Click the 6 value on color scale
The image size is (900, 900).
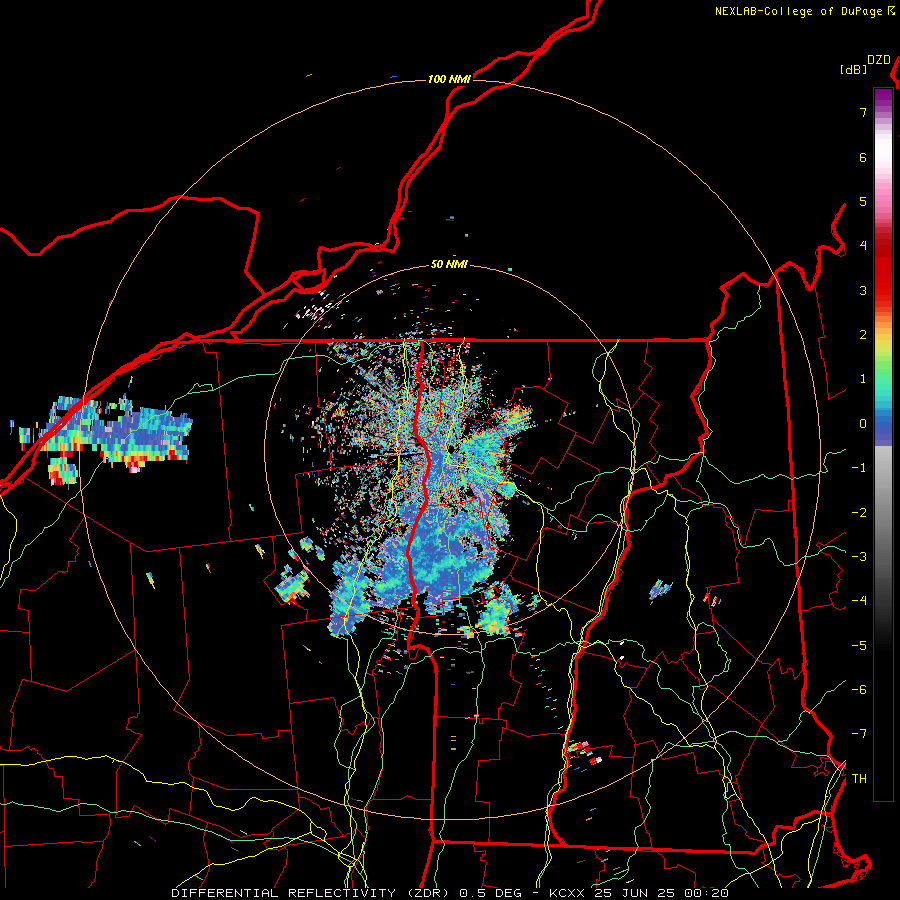pyautogui.click(x=863, y=157)
